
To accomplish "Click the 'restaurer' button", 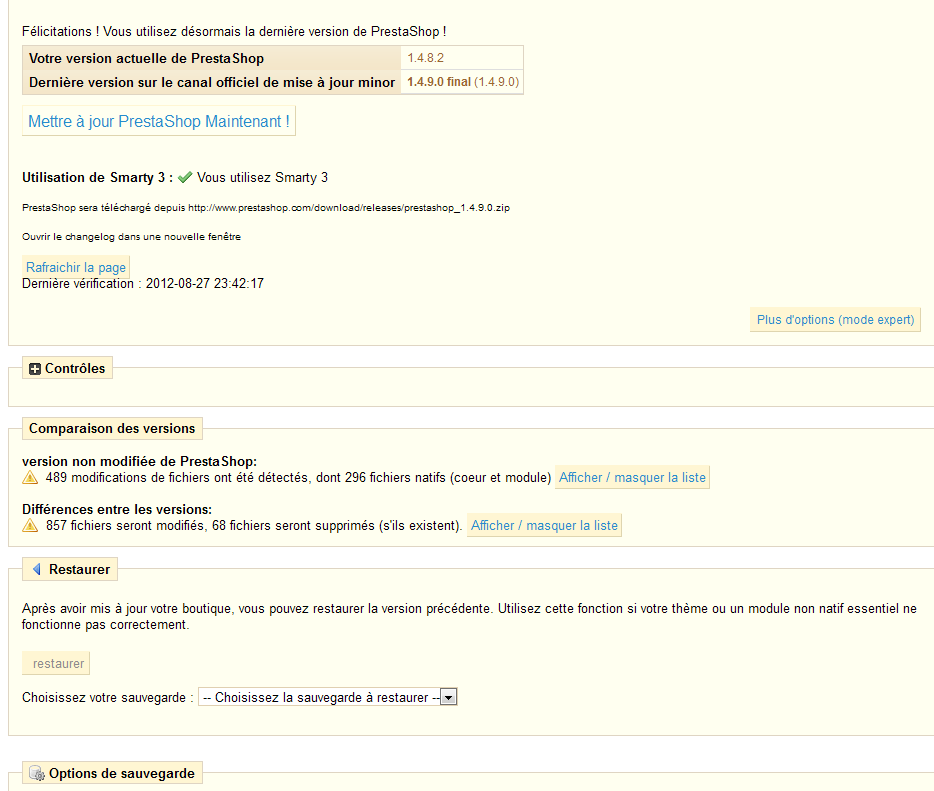I will click(56, 664).
